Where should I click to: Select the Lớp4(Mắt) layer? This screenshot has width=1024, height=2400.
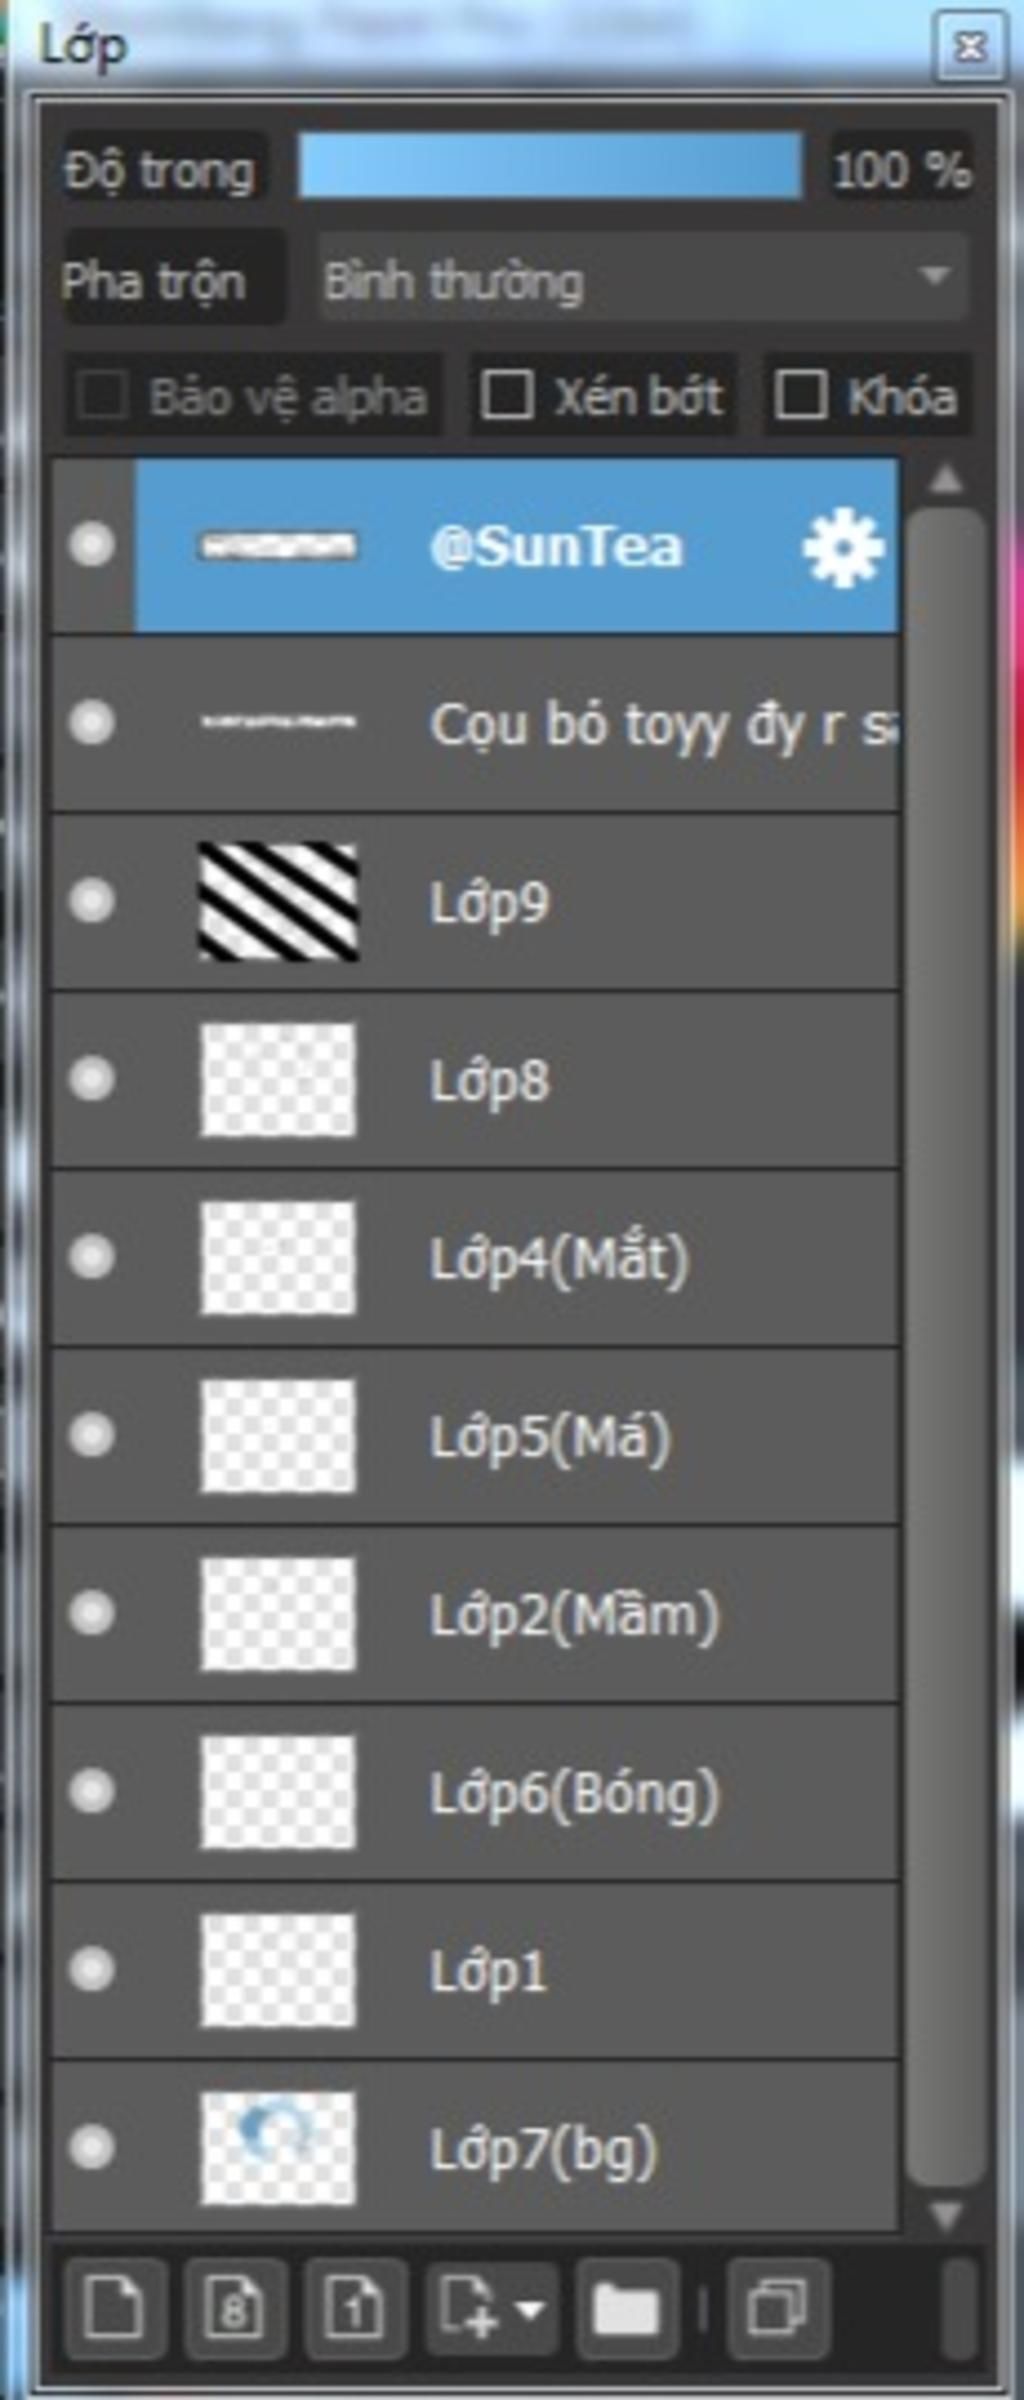(475, 1258)
